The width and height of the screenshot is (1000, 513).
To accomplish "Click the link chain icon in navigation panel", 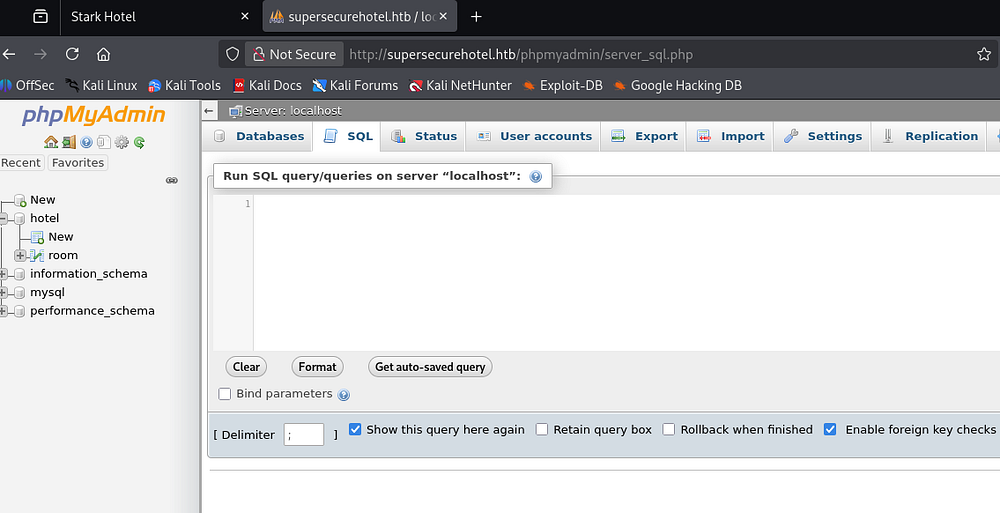I will [x=171, y=181].
